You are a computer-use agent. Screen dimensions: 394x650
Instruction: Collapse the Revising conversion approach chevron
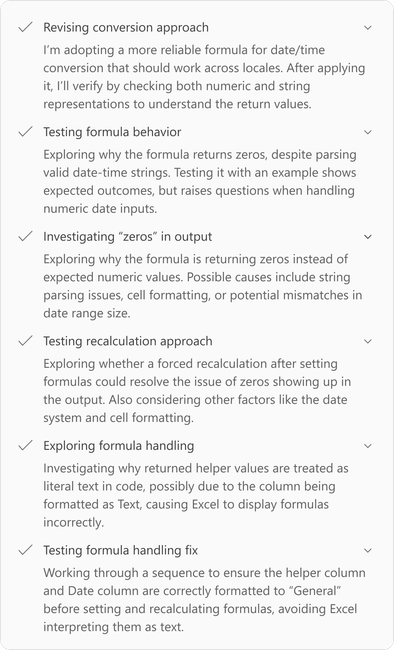coord(367,28)
